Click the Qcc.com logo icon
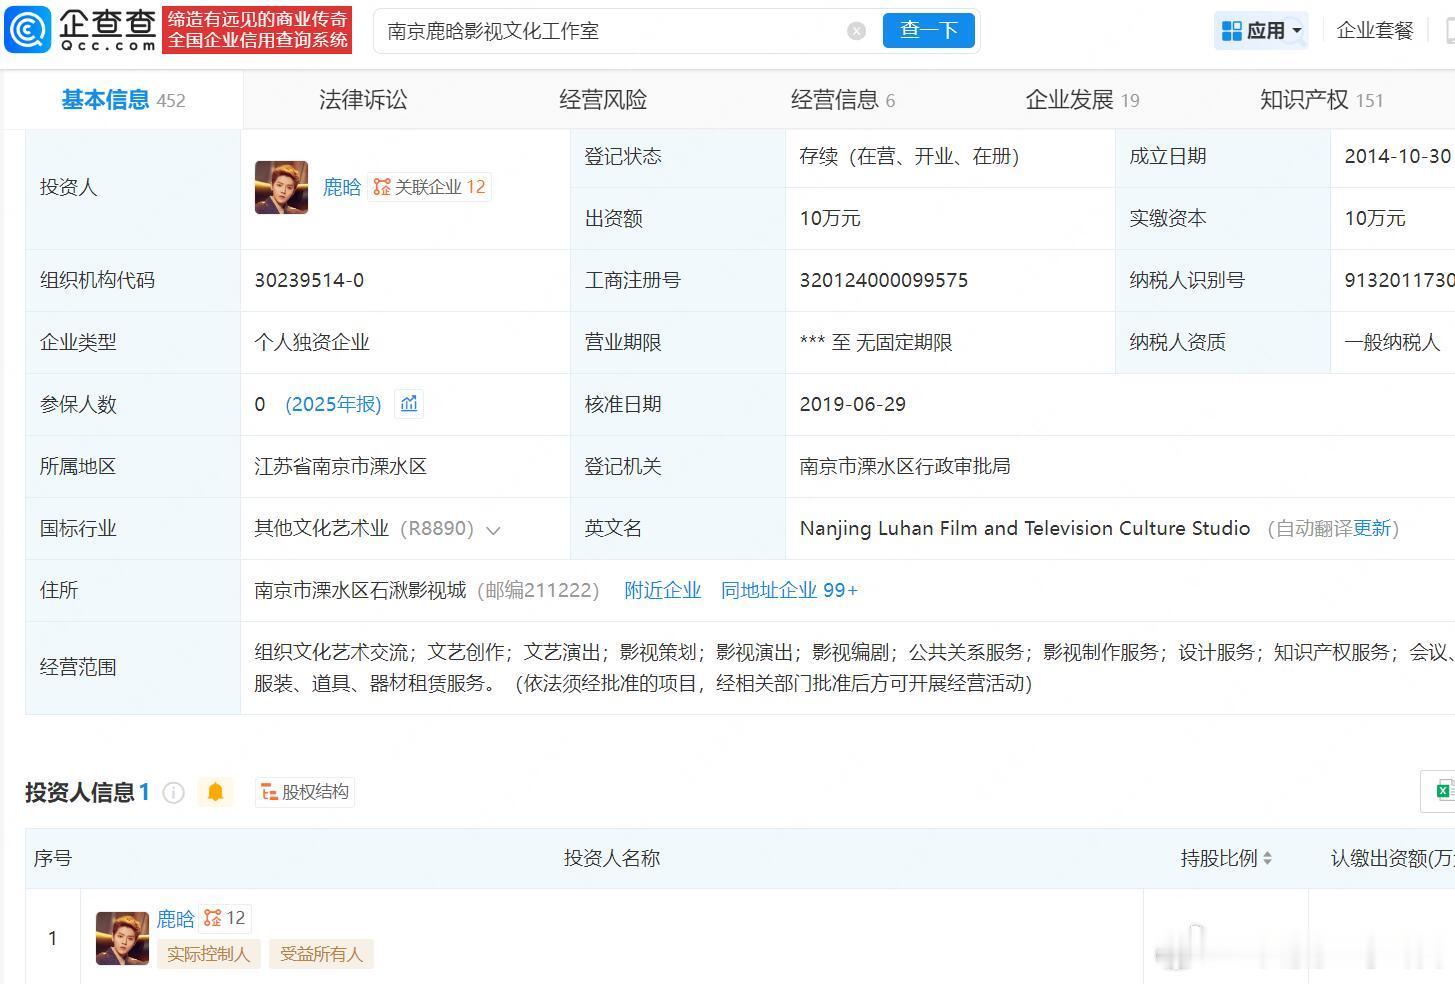 tap(27, 30)
